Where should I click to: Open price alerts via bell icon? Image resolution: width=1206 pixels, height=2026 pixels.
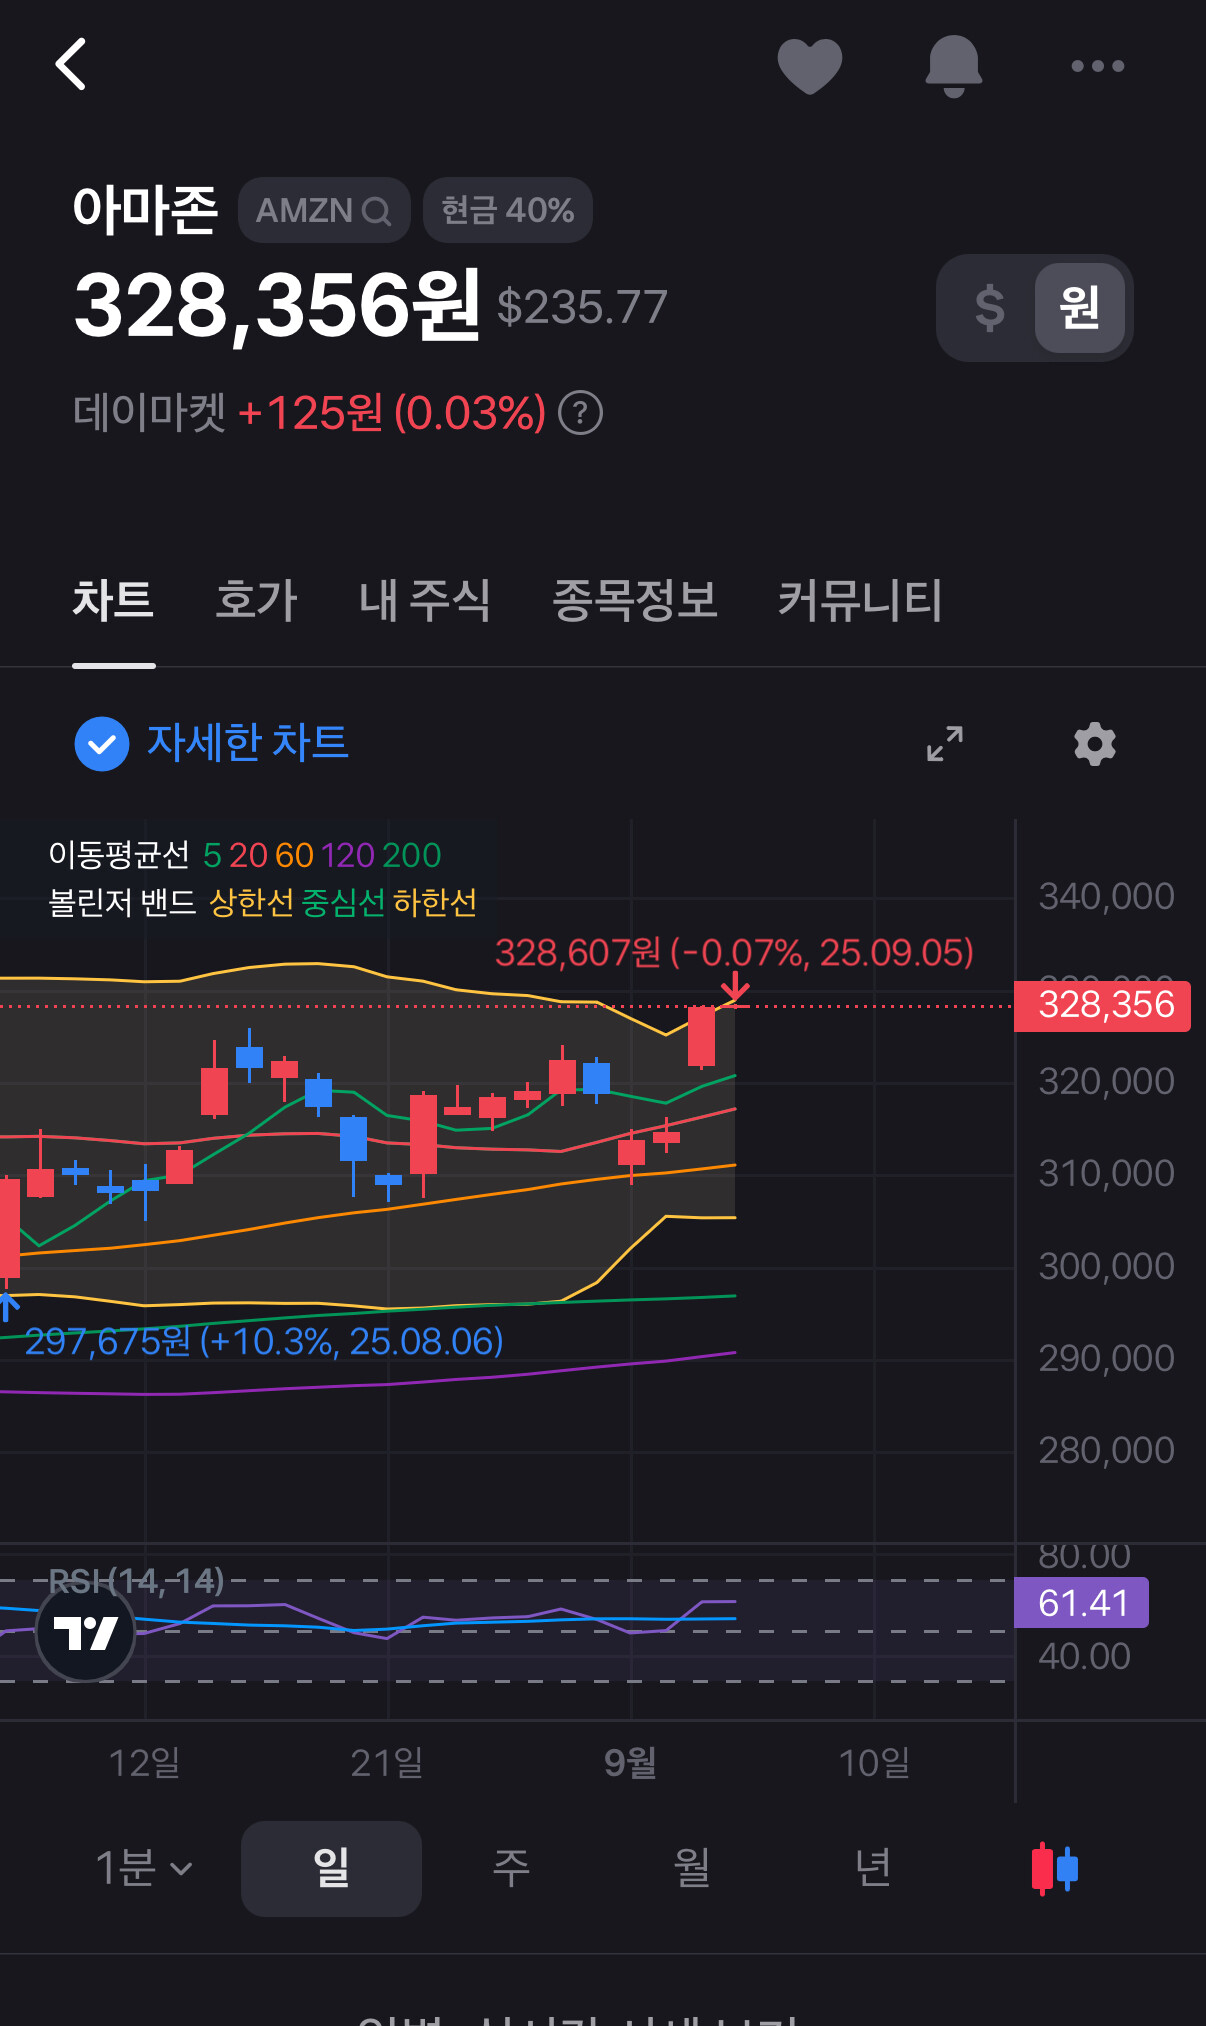(954, 66)
